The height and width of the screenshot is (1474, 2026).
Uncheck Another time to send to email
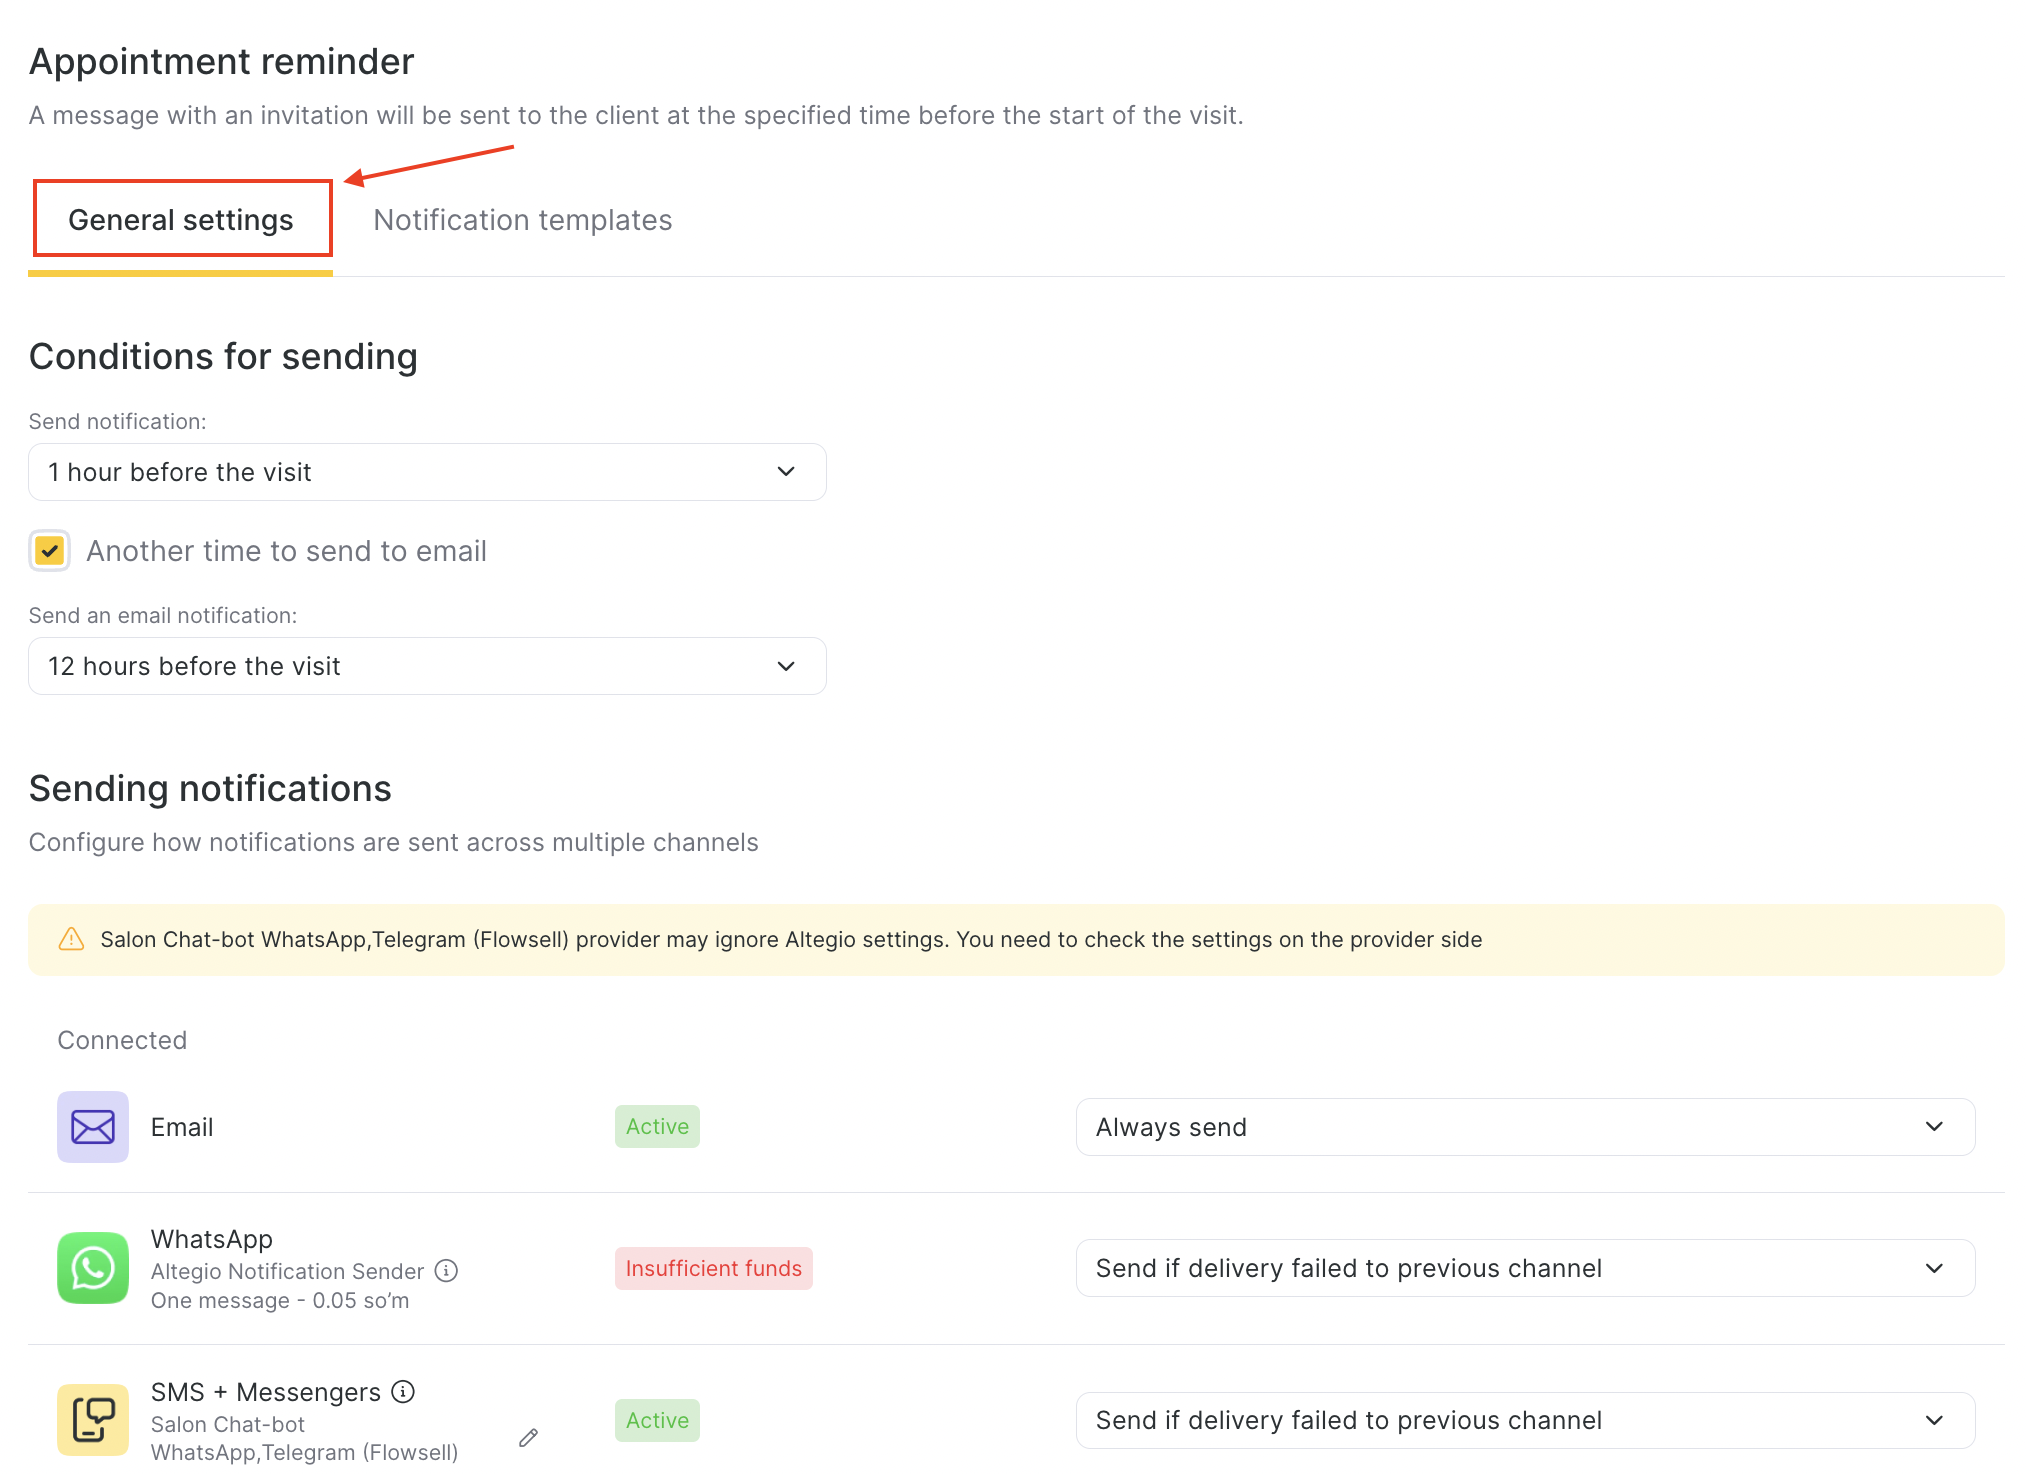tap(50, 551)
